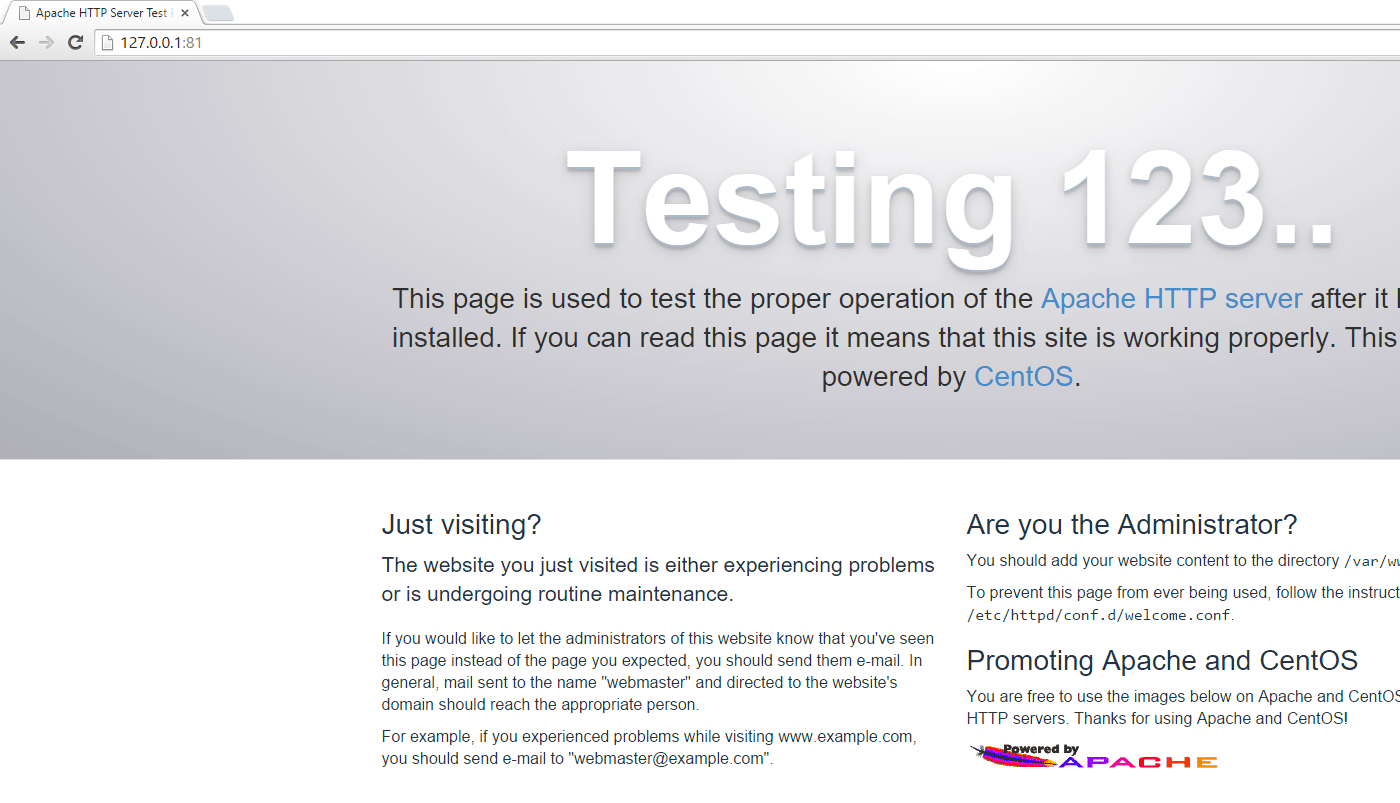Close the Apache HTTP Server Test tab
The image size is (1400, 803).
coord(185,13)
